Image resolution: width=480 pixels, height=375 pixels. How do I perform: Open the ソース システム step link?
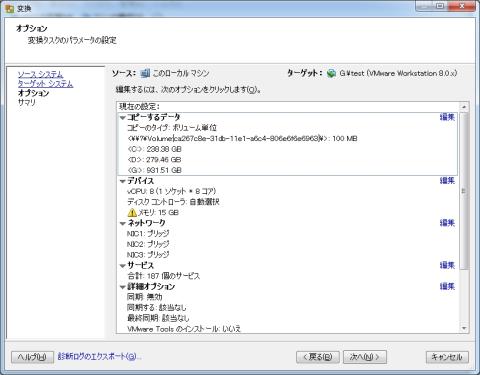tap(40, 74)
